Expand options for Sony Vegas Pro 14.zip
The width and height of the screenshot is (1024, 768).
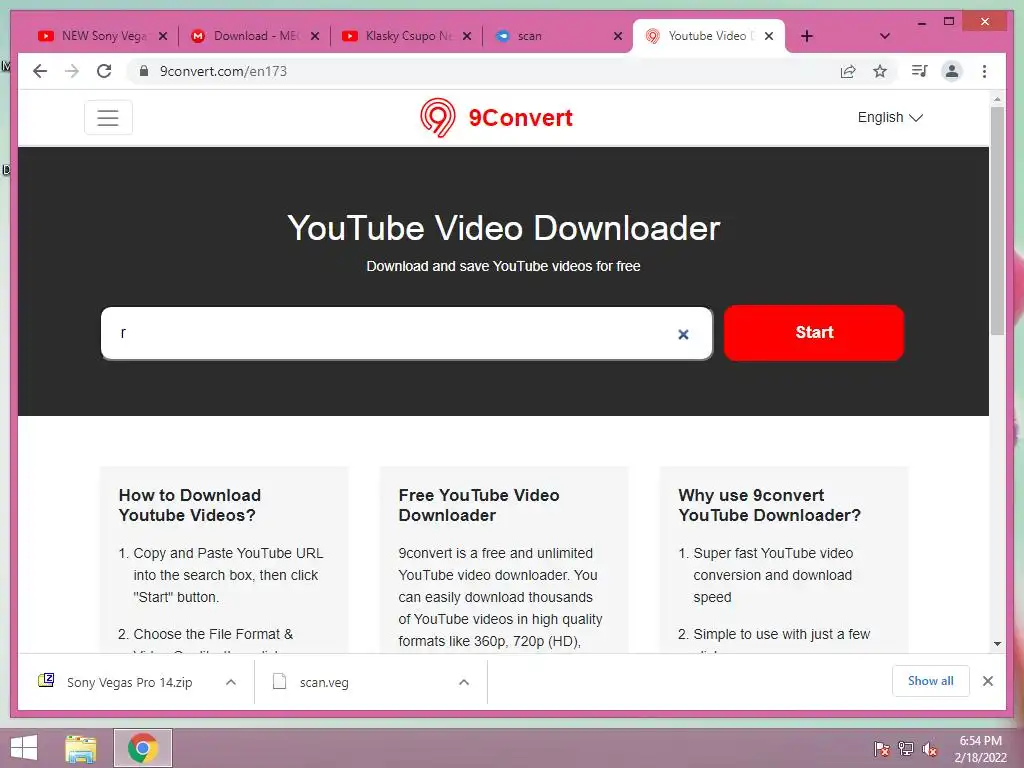231,682
